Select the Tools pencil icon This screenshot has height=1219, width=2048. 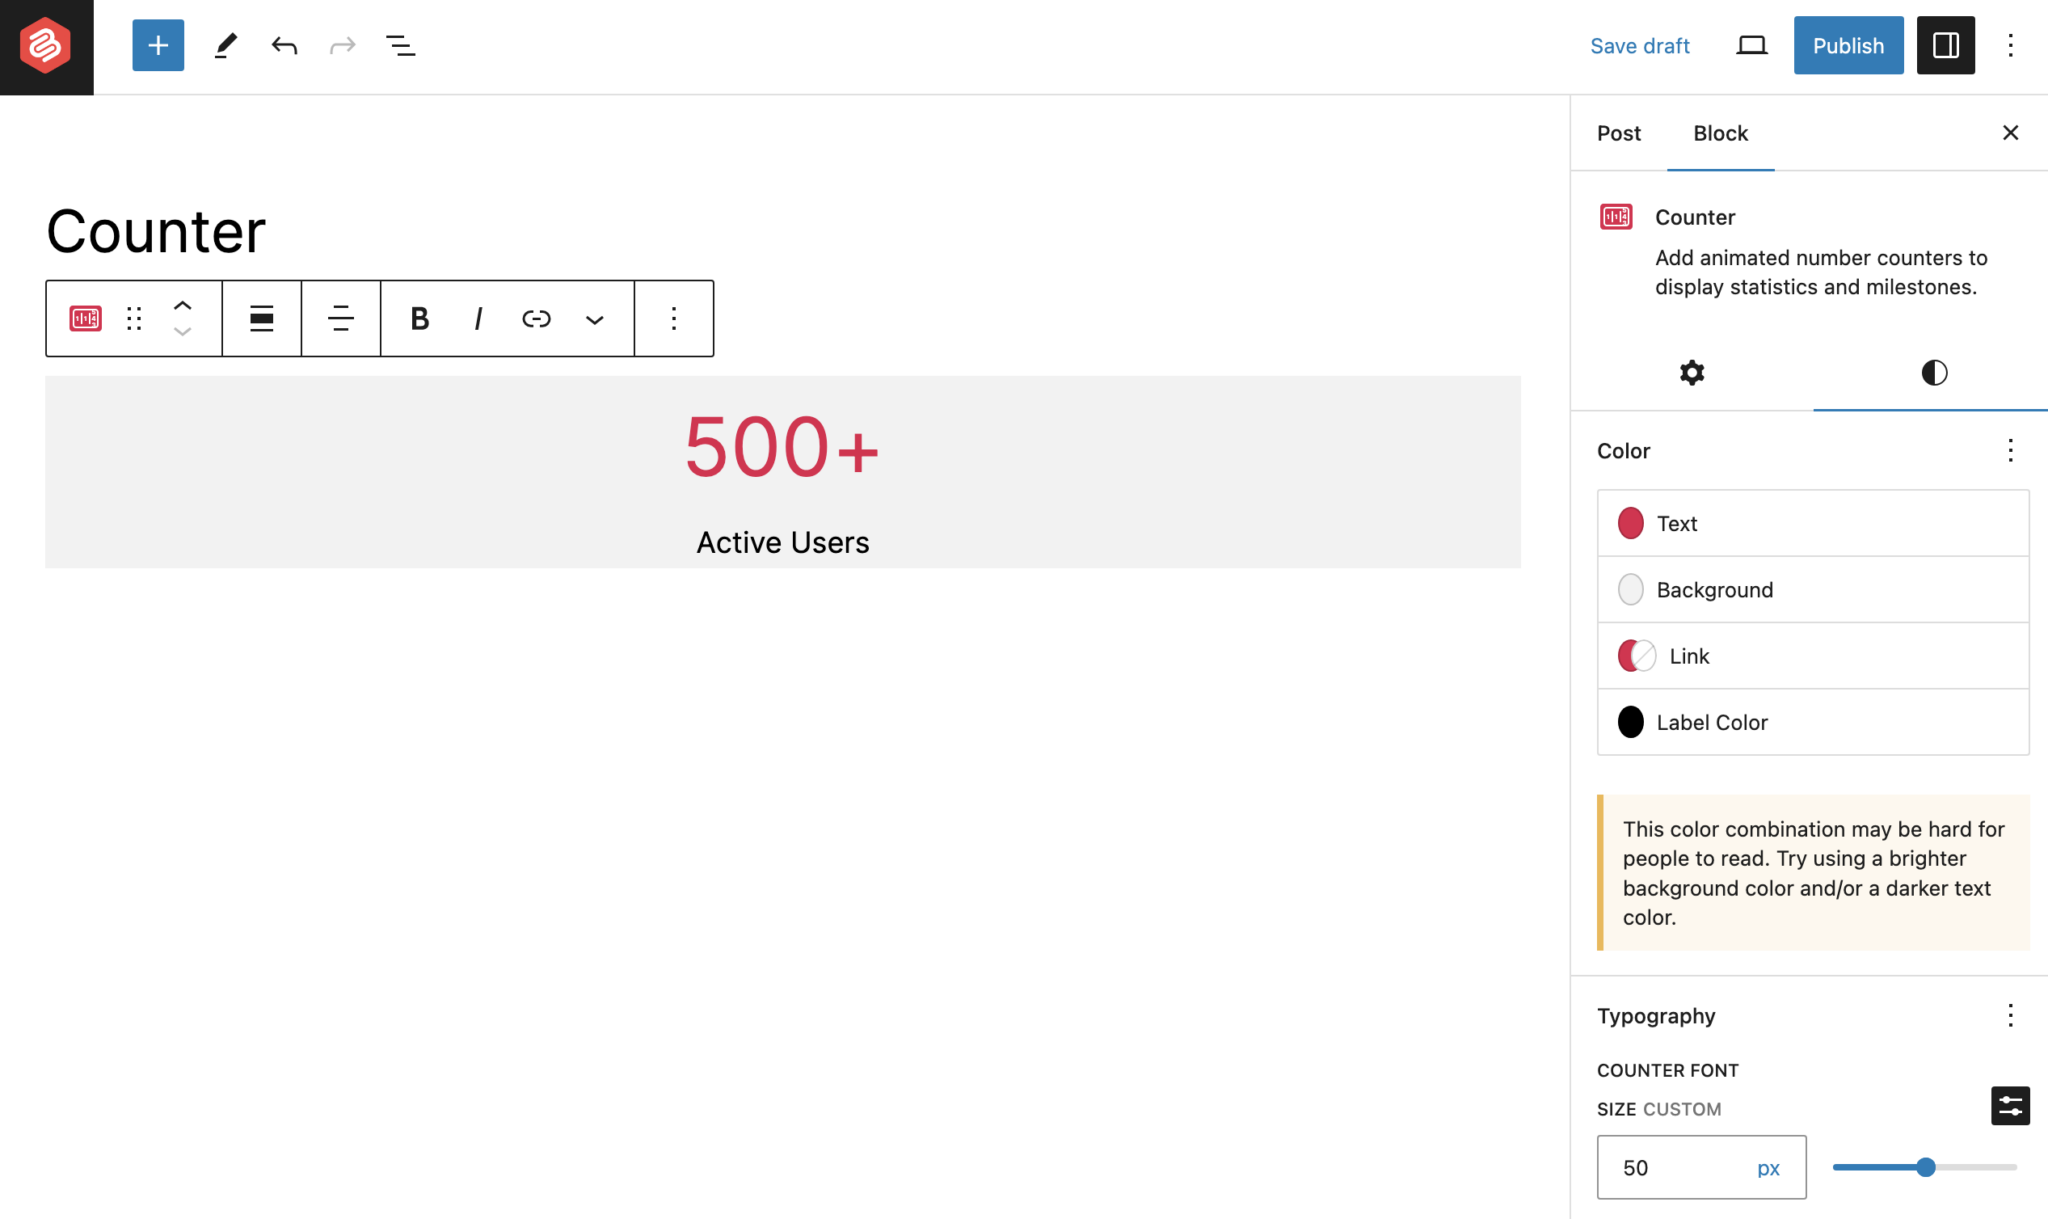point(225,45)
